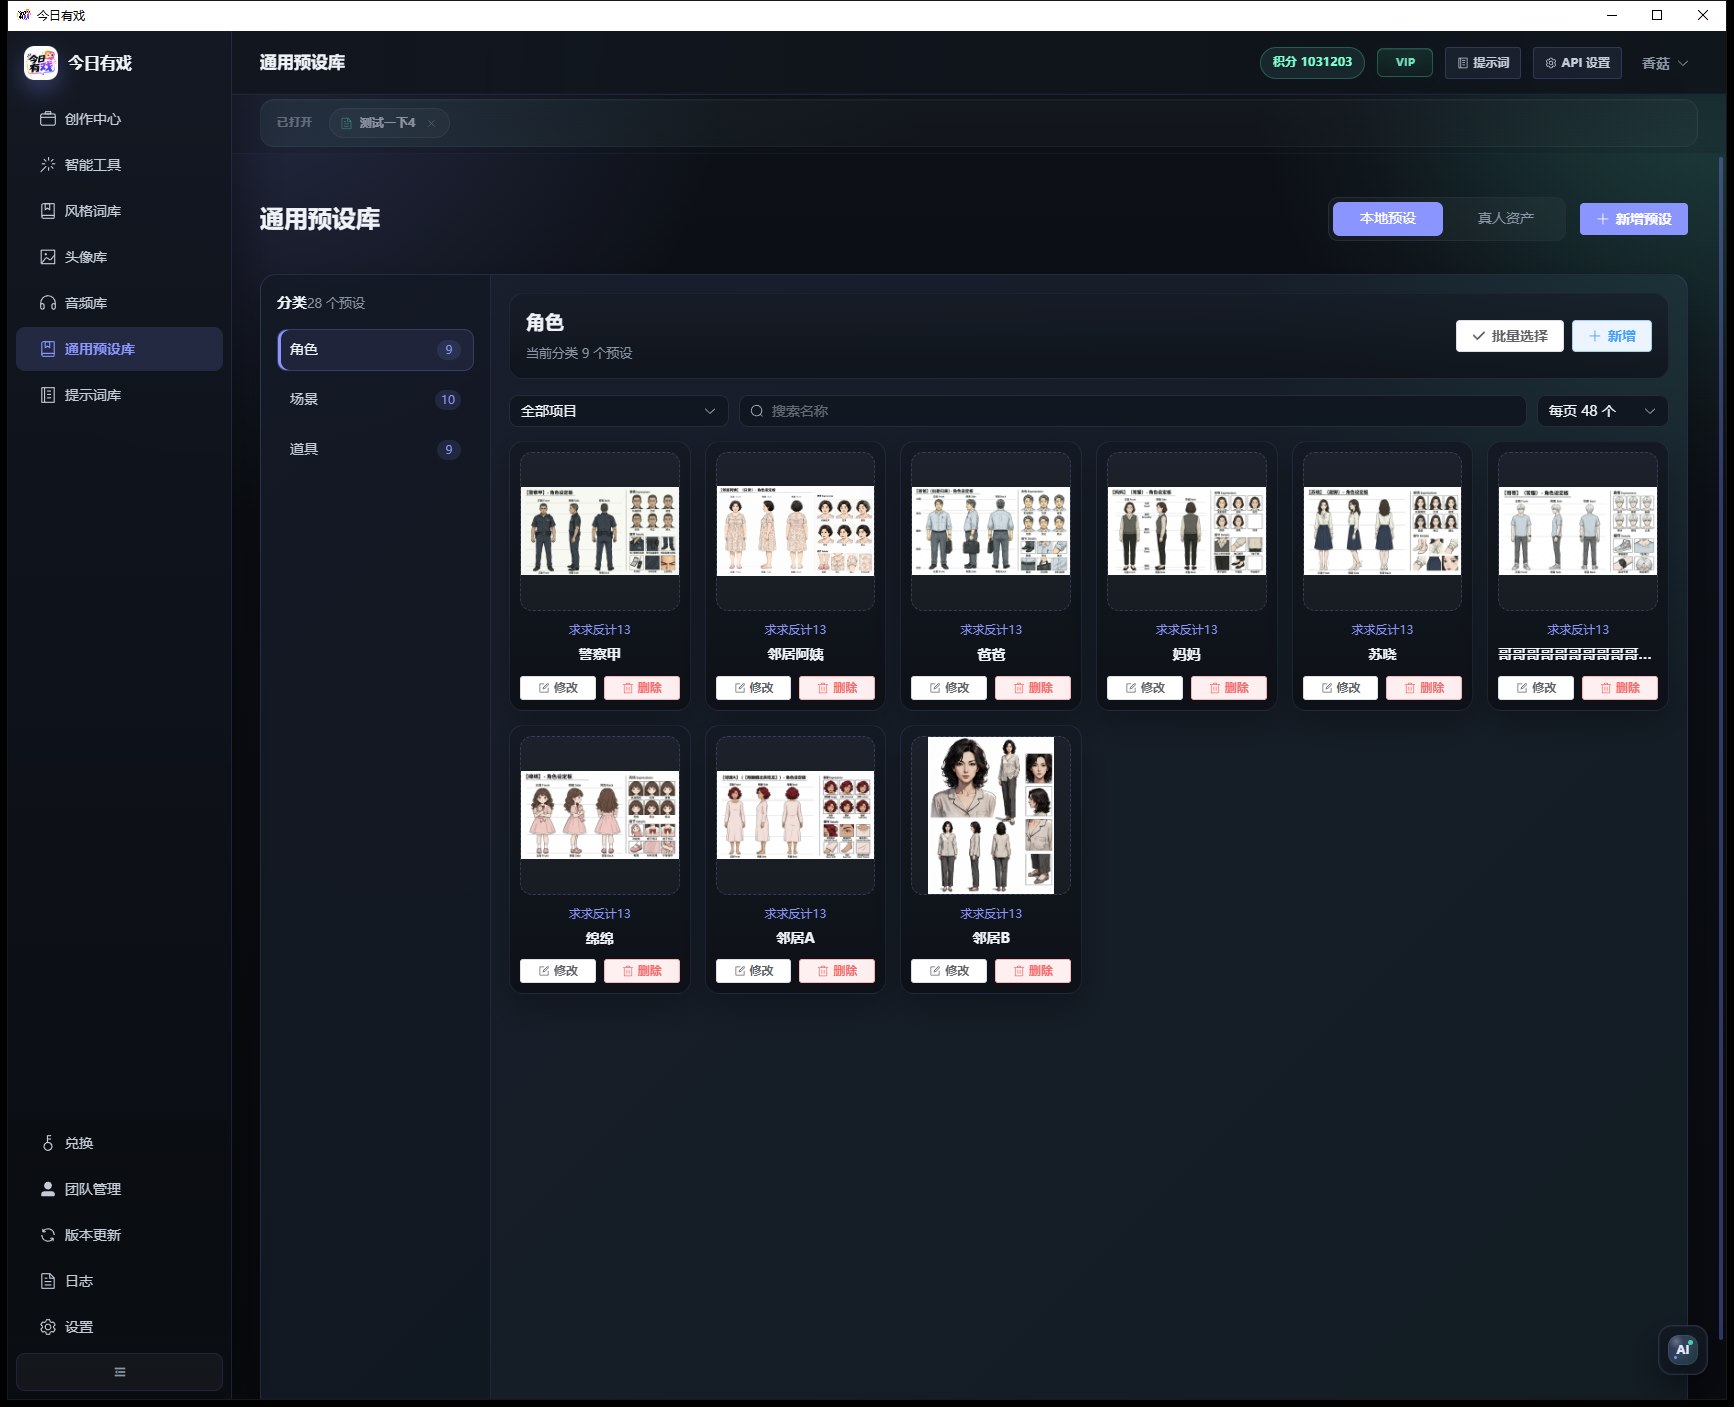Check 版本更新 in sidebar

[119, 1235]
